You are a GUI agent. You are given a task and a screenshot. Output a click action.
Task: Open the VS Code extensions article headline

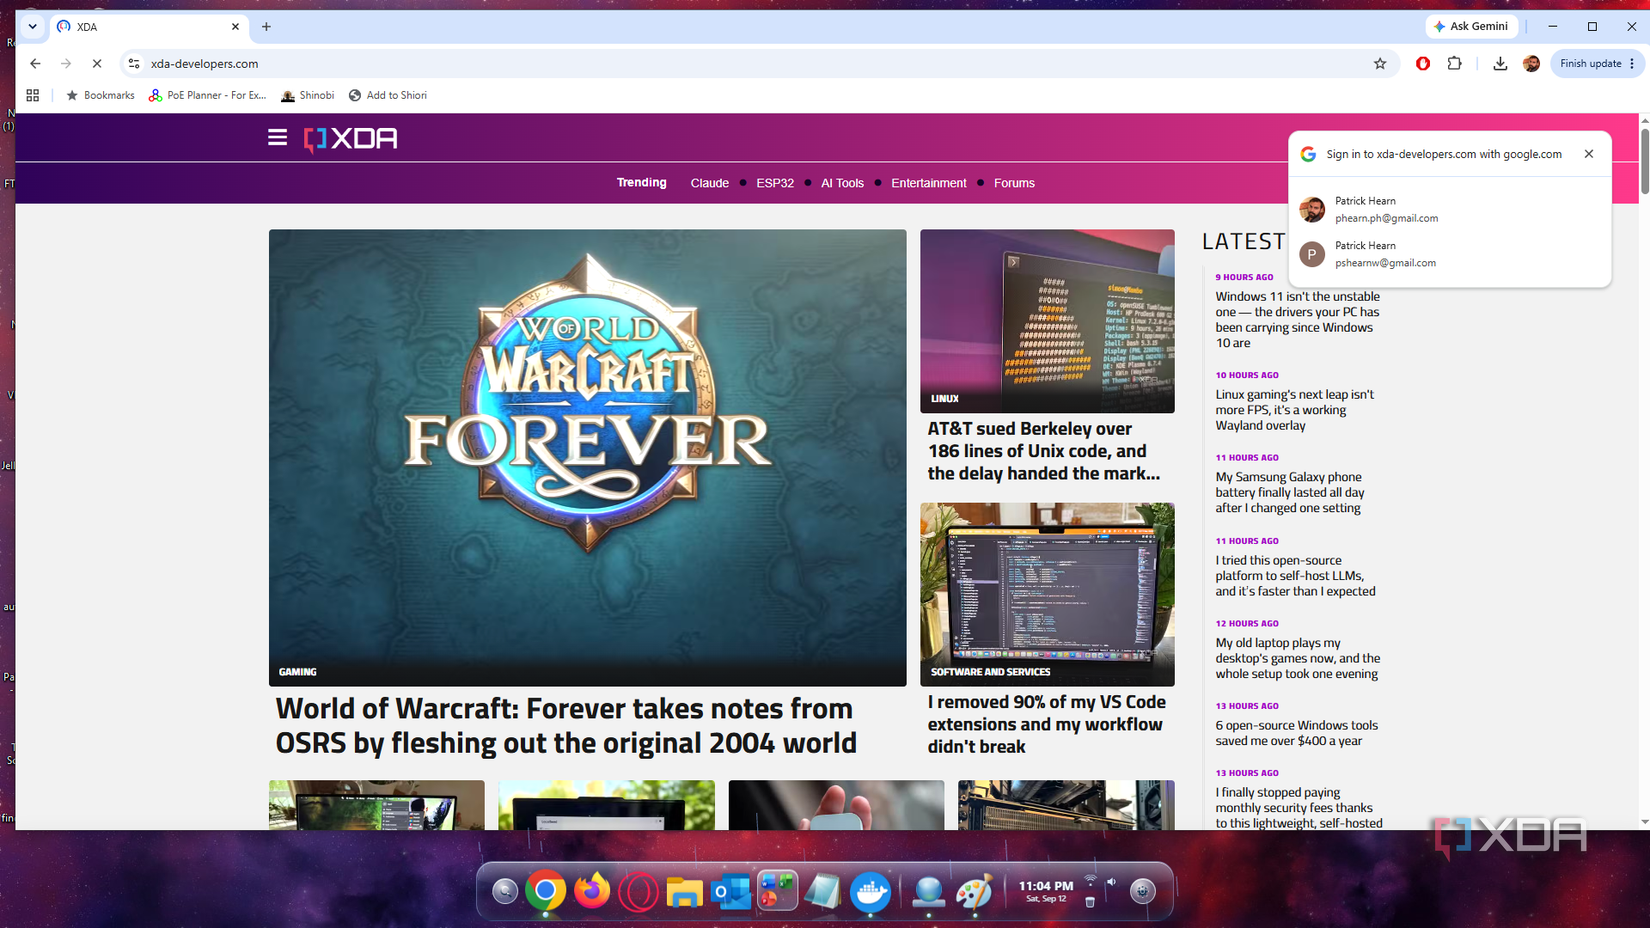coord(1047,724)
